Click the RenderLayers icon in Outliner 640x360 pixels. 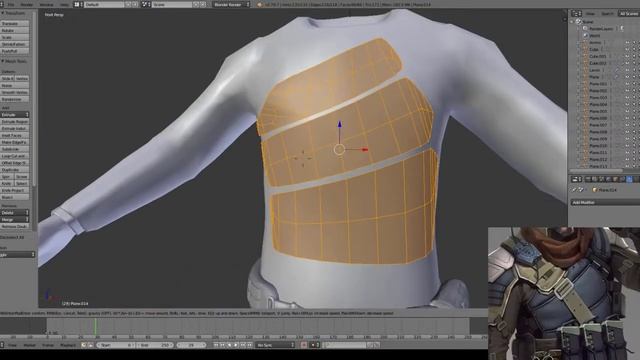point(585,29)
